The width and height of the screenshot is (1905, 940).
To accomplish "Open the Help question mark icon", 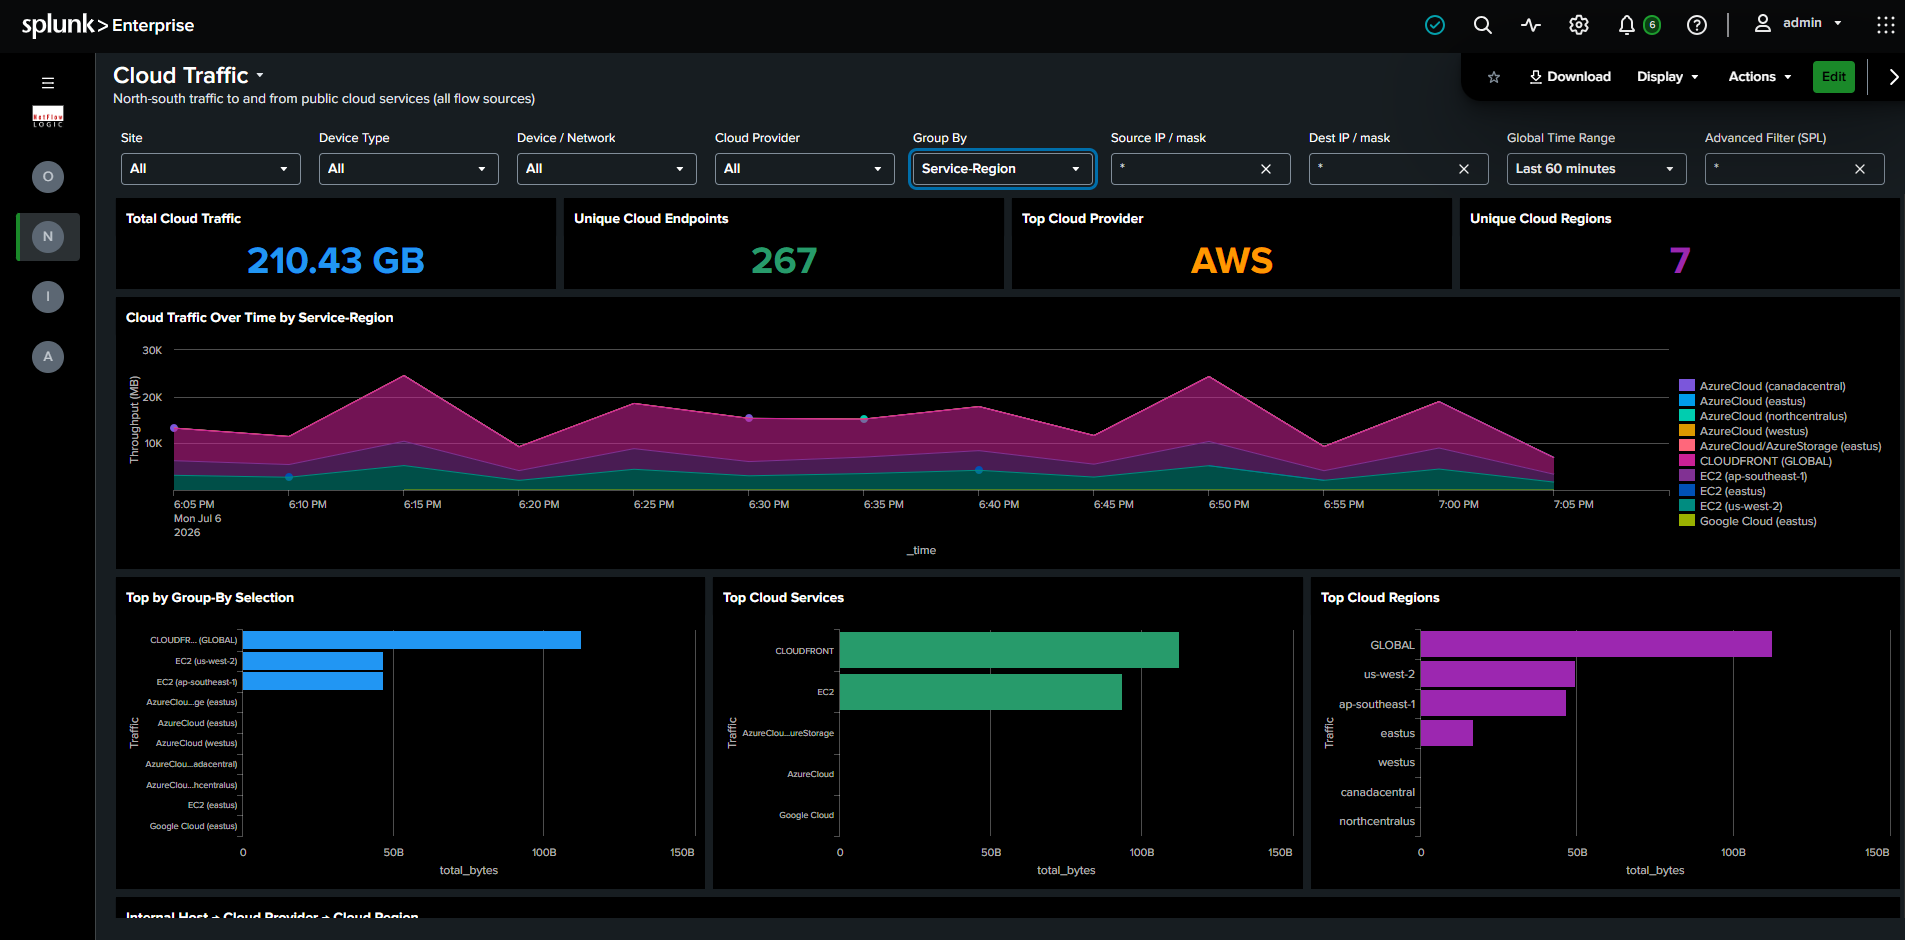I will (x=1697, y=25).
